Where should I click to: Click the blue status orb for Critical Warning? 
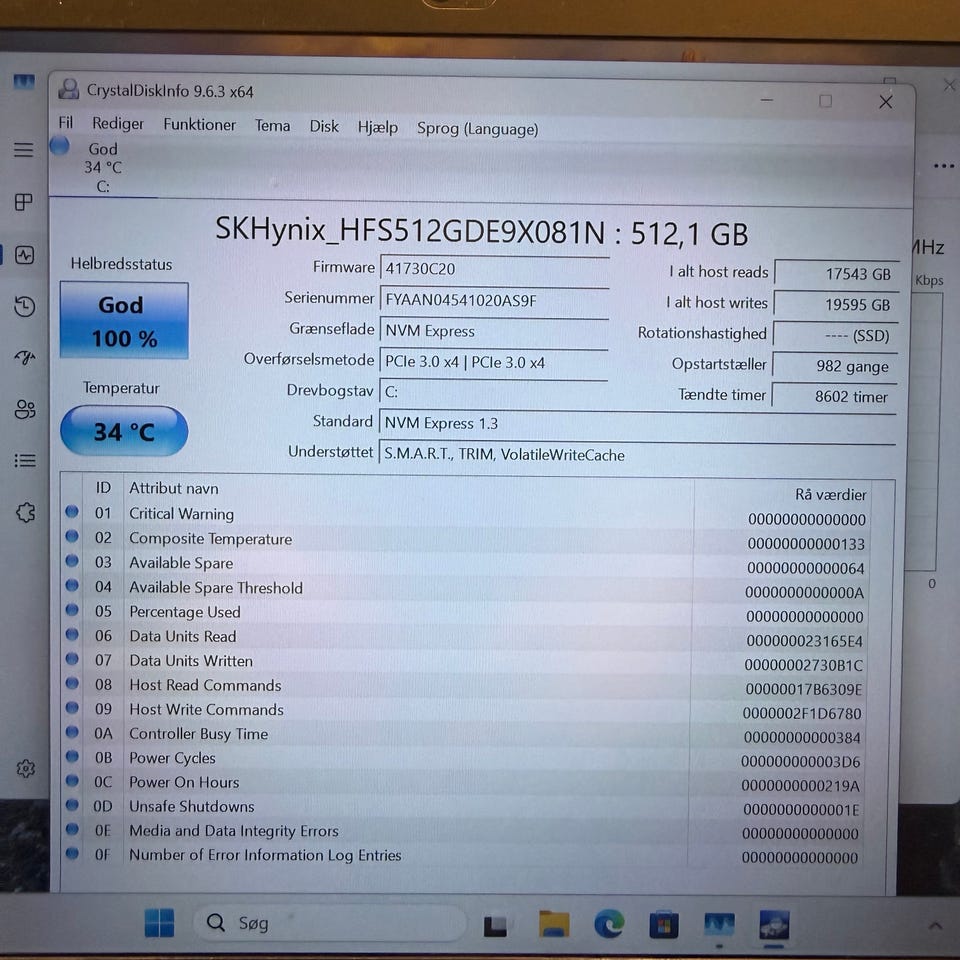point(72,511)
